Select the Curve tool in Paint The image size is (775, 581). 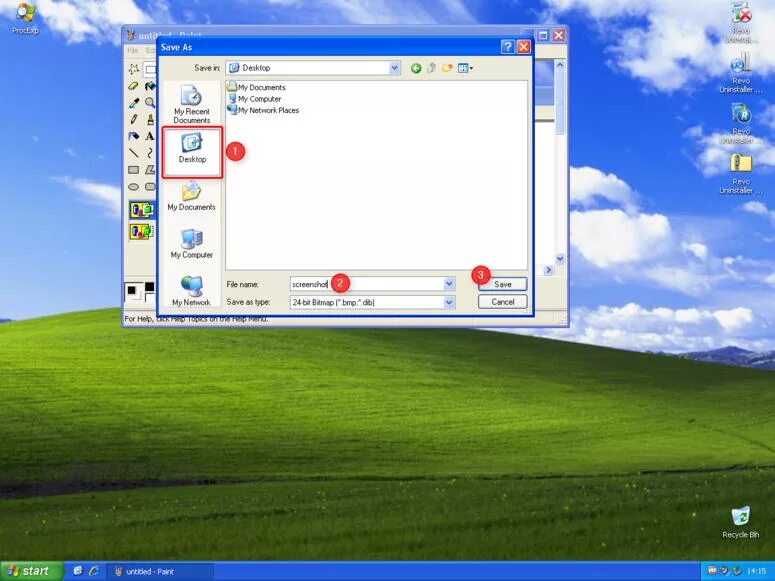[x=150, y=153]
